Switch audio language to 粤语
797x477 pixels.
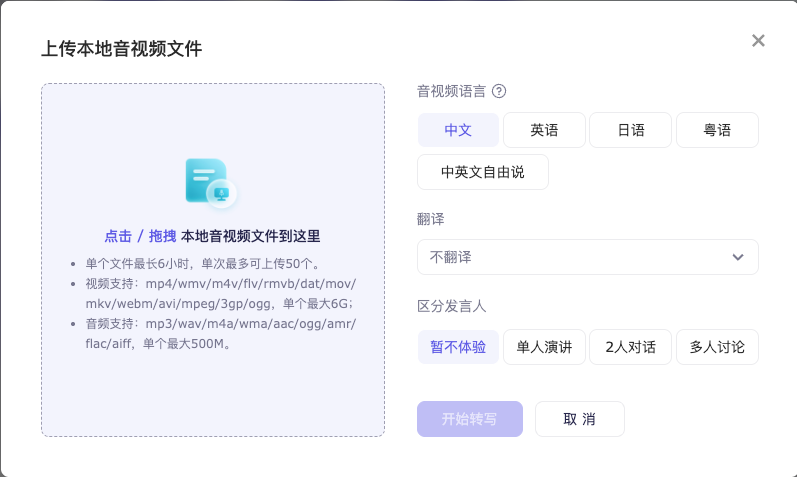click(x=717, y=130)
